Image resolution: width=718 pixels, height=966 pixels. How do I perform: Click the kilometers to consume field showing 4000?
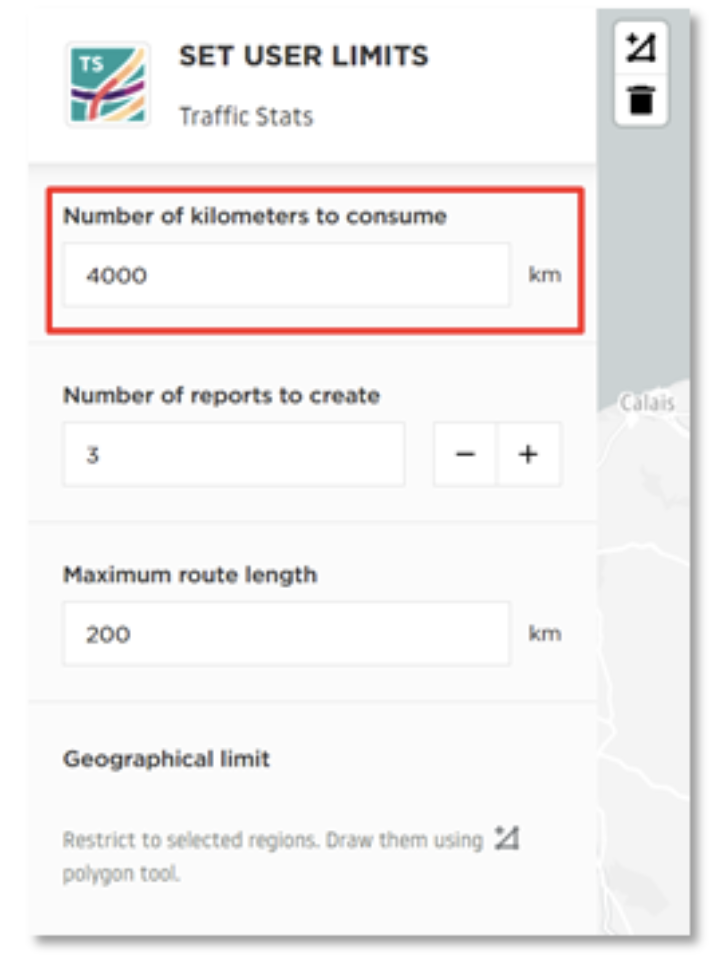(x=287, y=275)
